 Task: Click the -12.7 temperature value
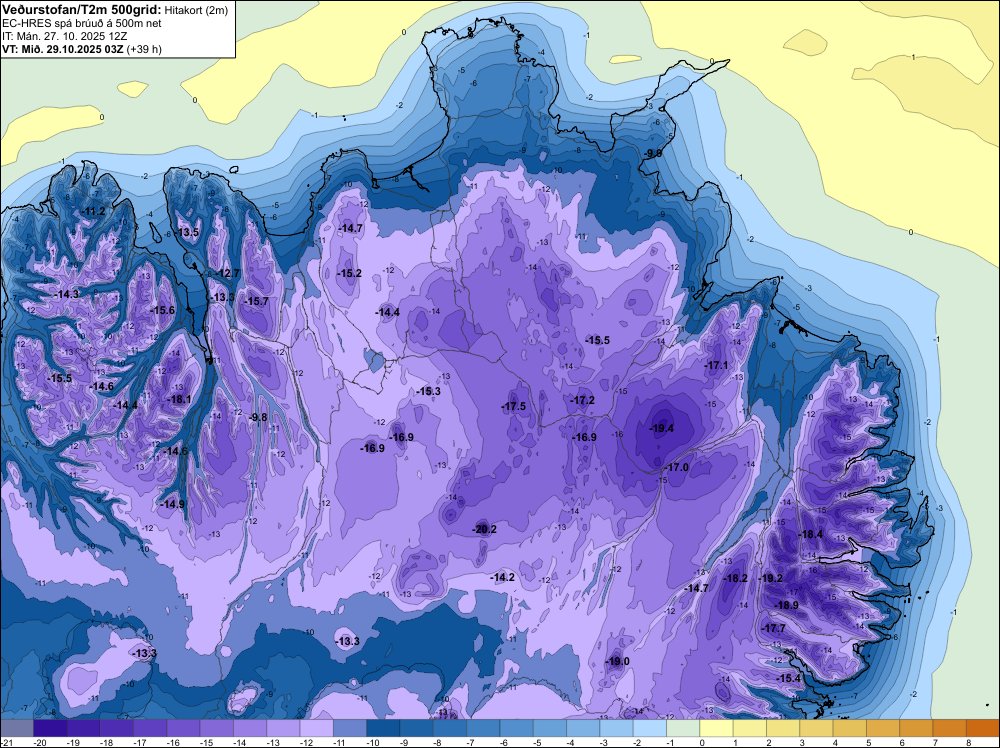pyautogui.click(x=227, y=273)
